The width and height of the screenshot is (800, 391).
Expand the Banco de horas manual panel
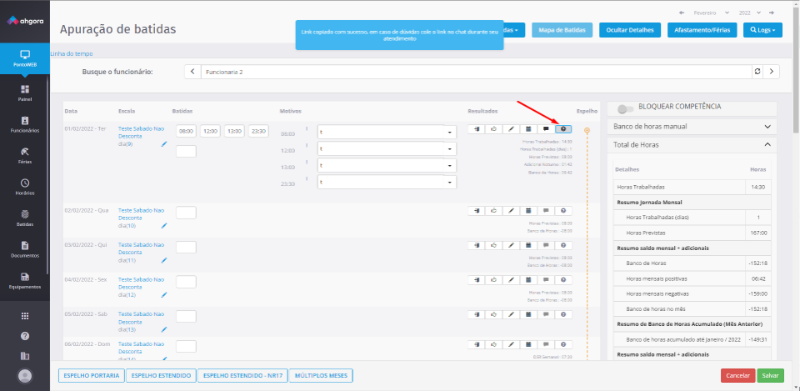point(692,126)
